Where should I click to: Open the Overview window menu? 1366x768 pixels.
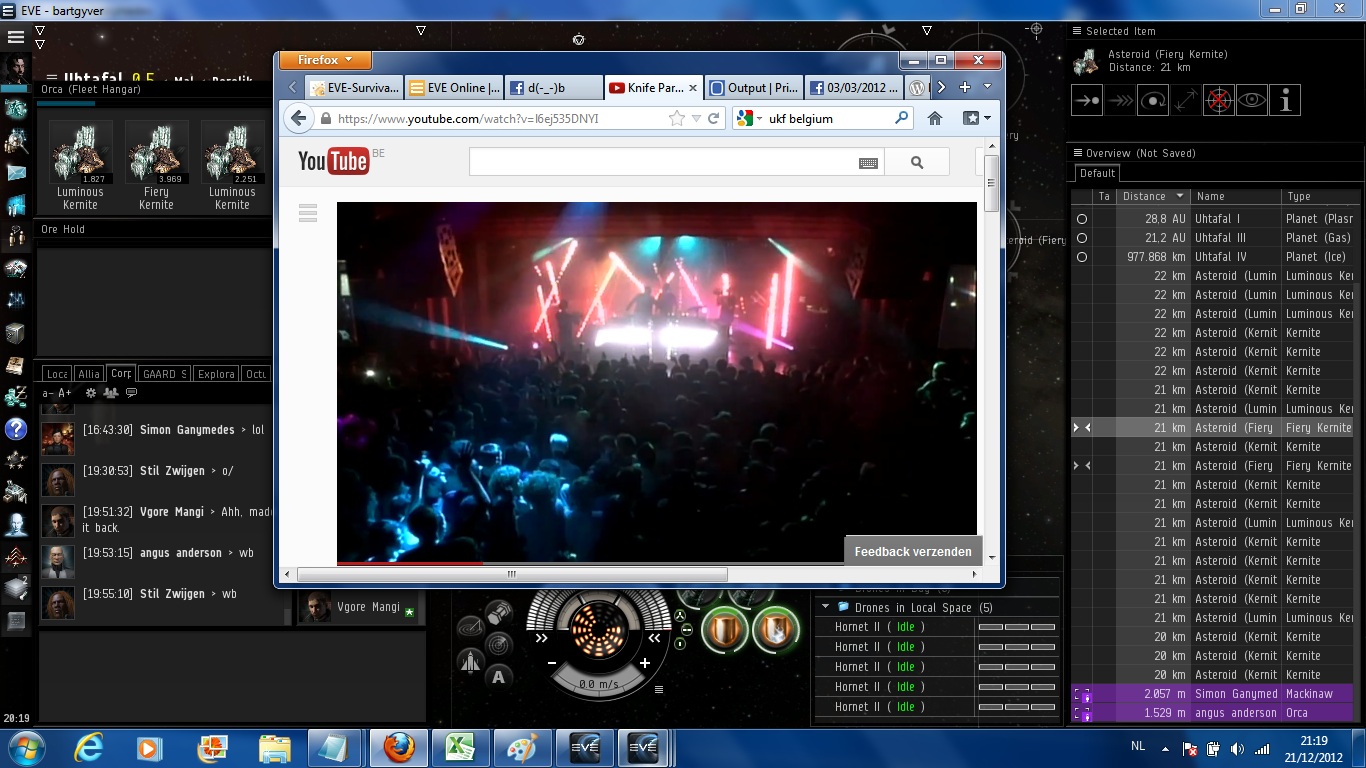pos(1078,153)
